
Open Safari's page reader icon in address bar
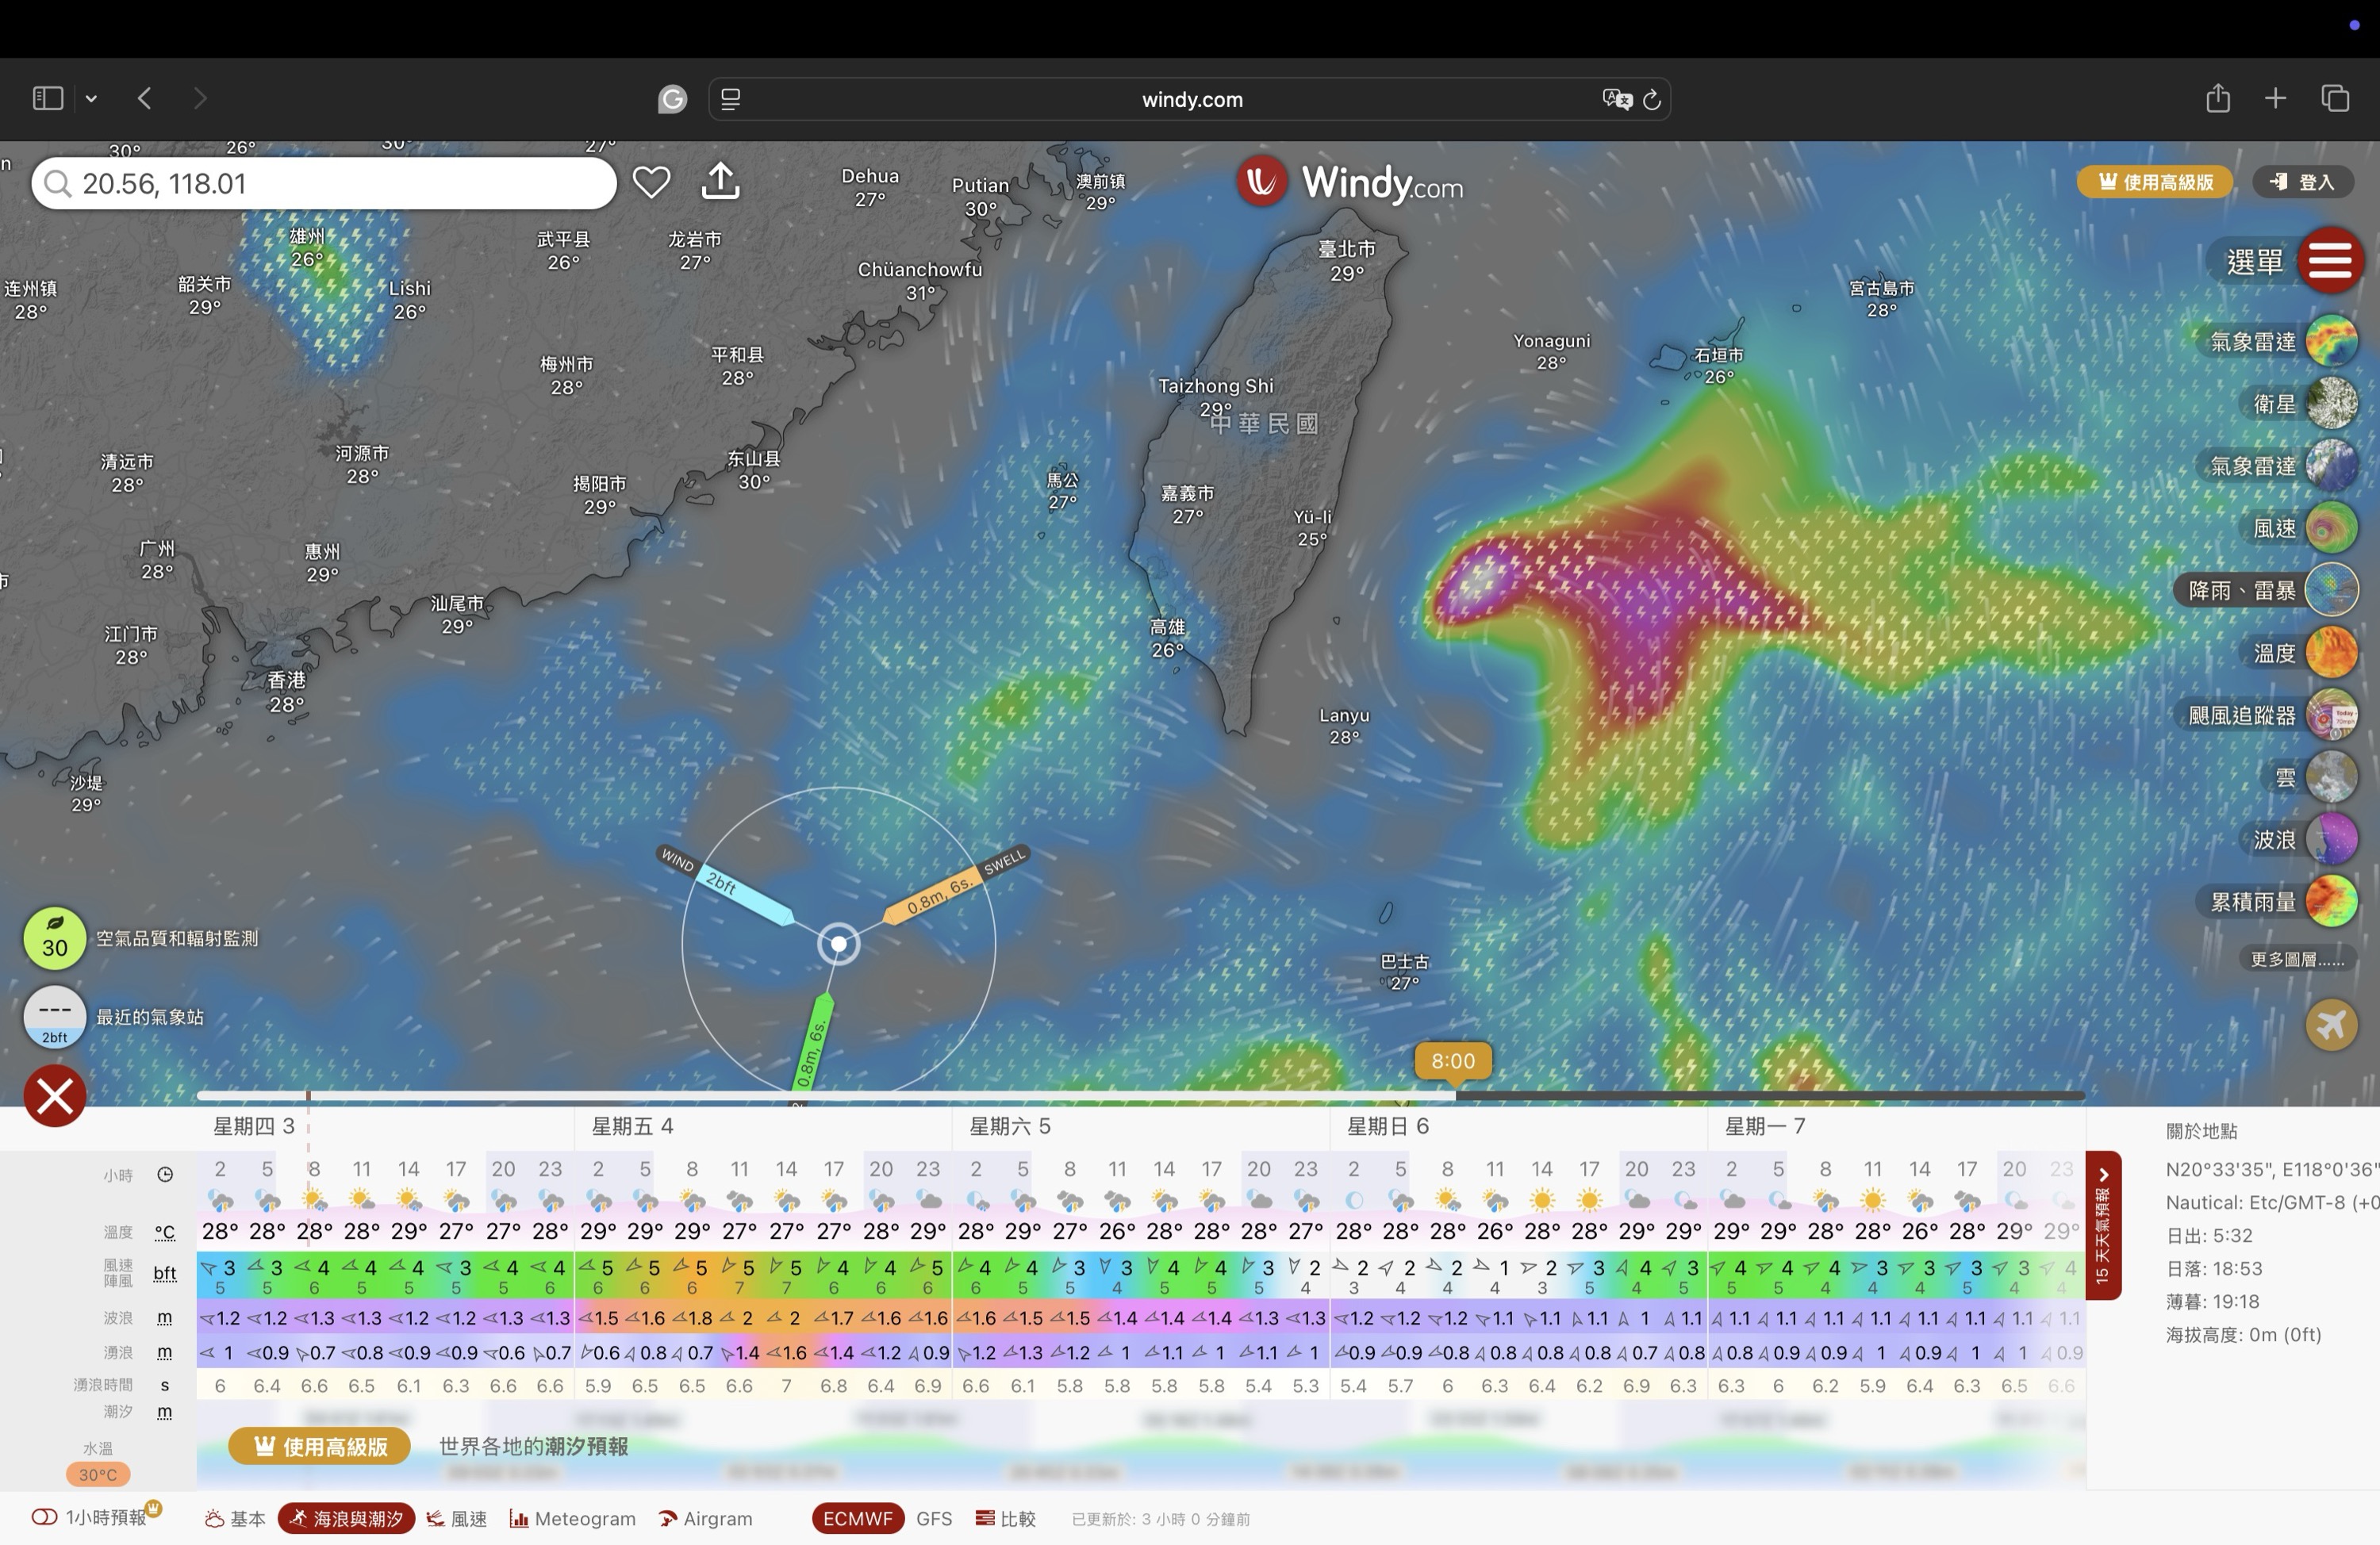pyautogui.click(x=731, y=99)
